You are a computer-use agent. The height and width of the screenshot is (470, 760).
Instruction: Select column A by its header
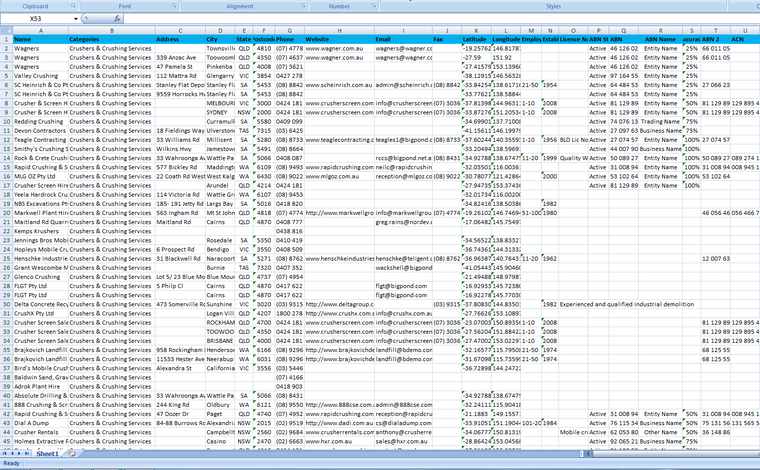39,31
